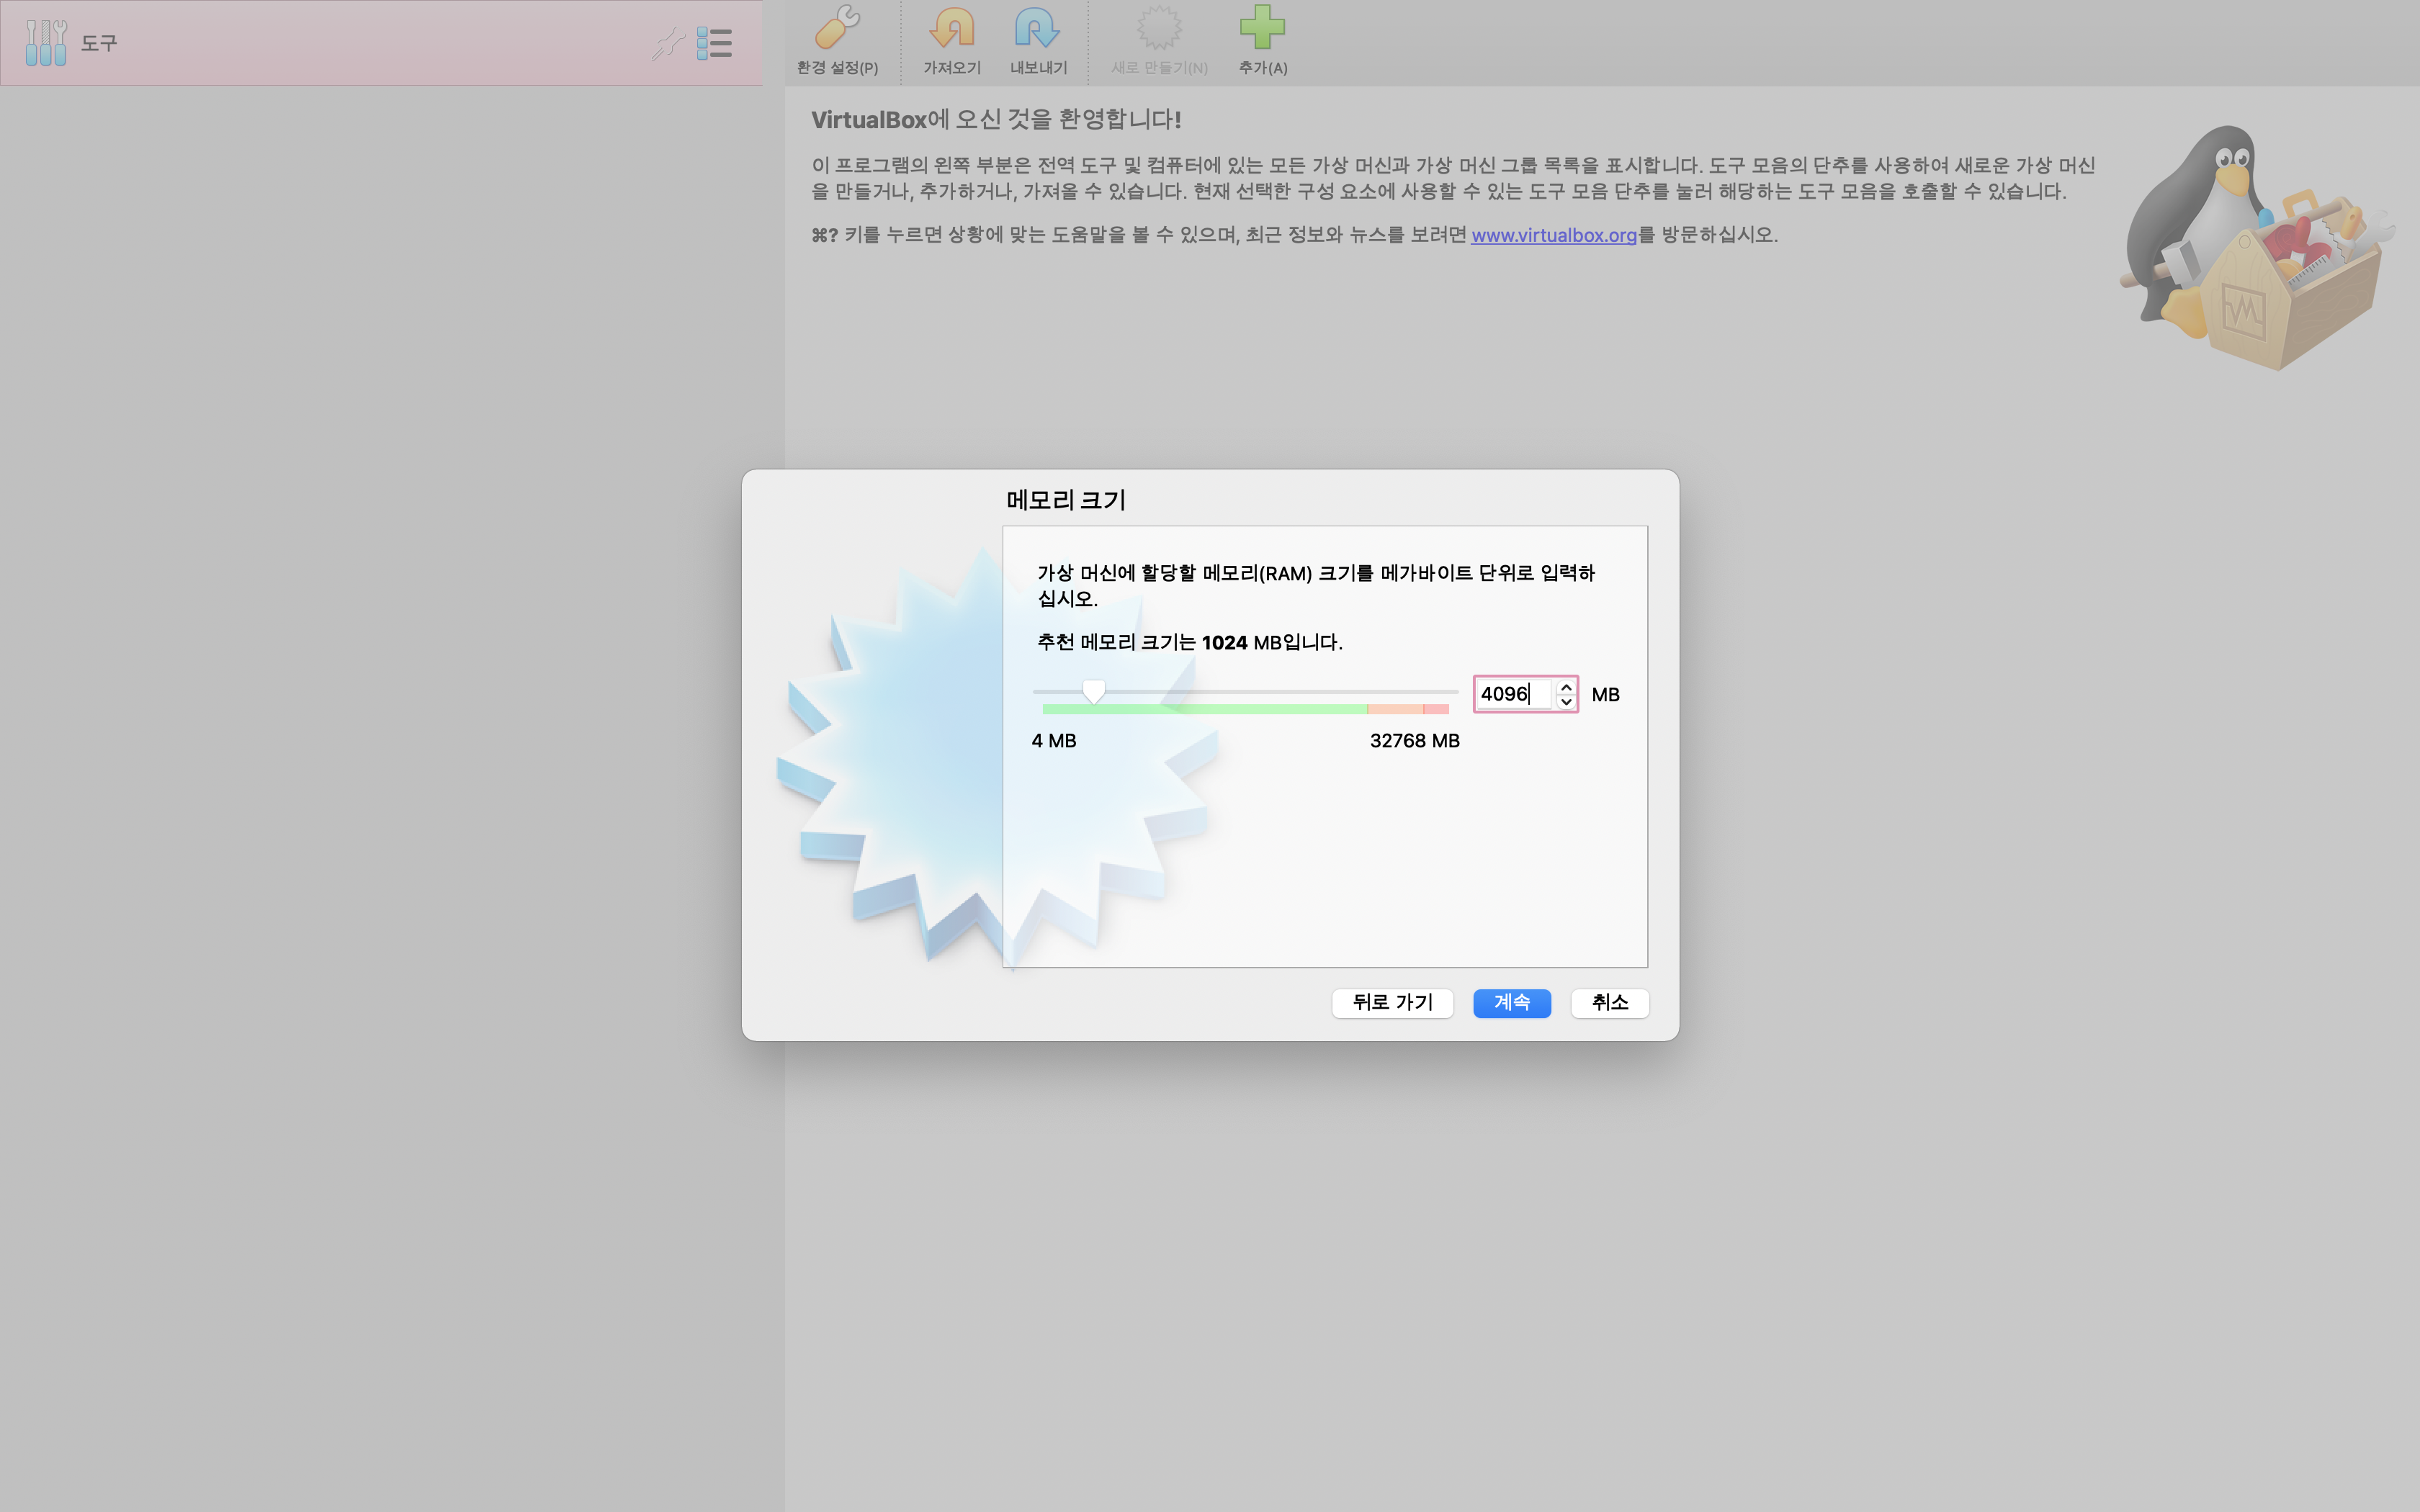Open the Tools list menu icon
This screenshot has width=2420, height=1512.
(x=714, y=43)
